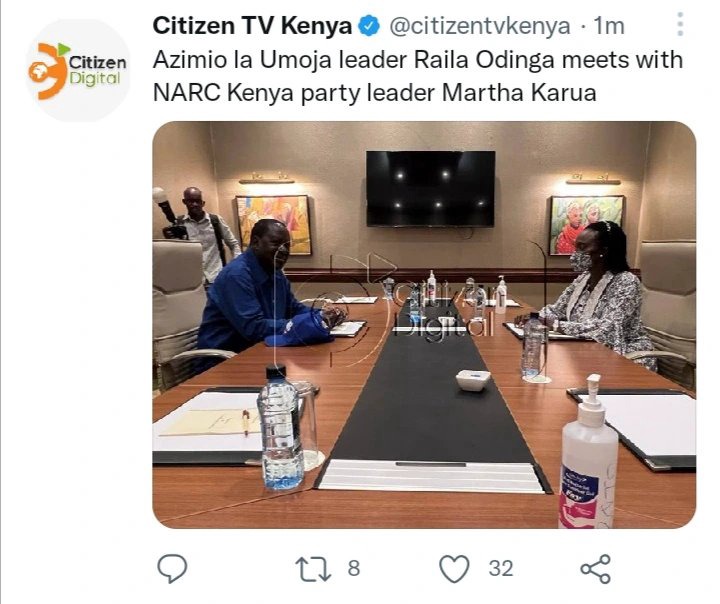The width and height of the screenshot is (720, 604).
Task: Open the Citizen TV Kenya display name
Action: pyautogui.click(x=252, y=26)
